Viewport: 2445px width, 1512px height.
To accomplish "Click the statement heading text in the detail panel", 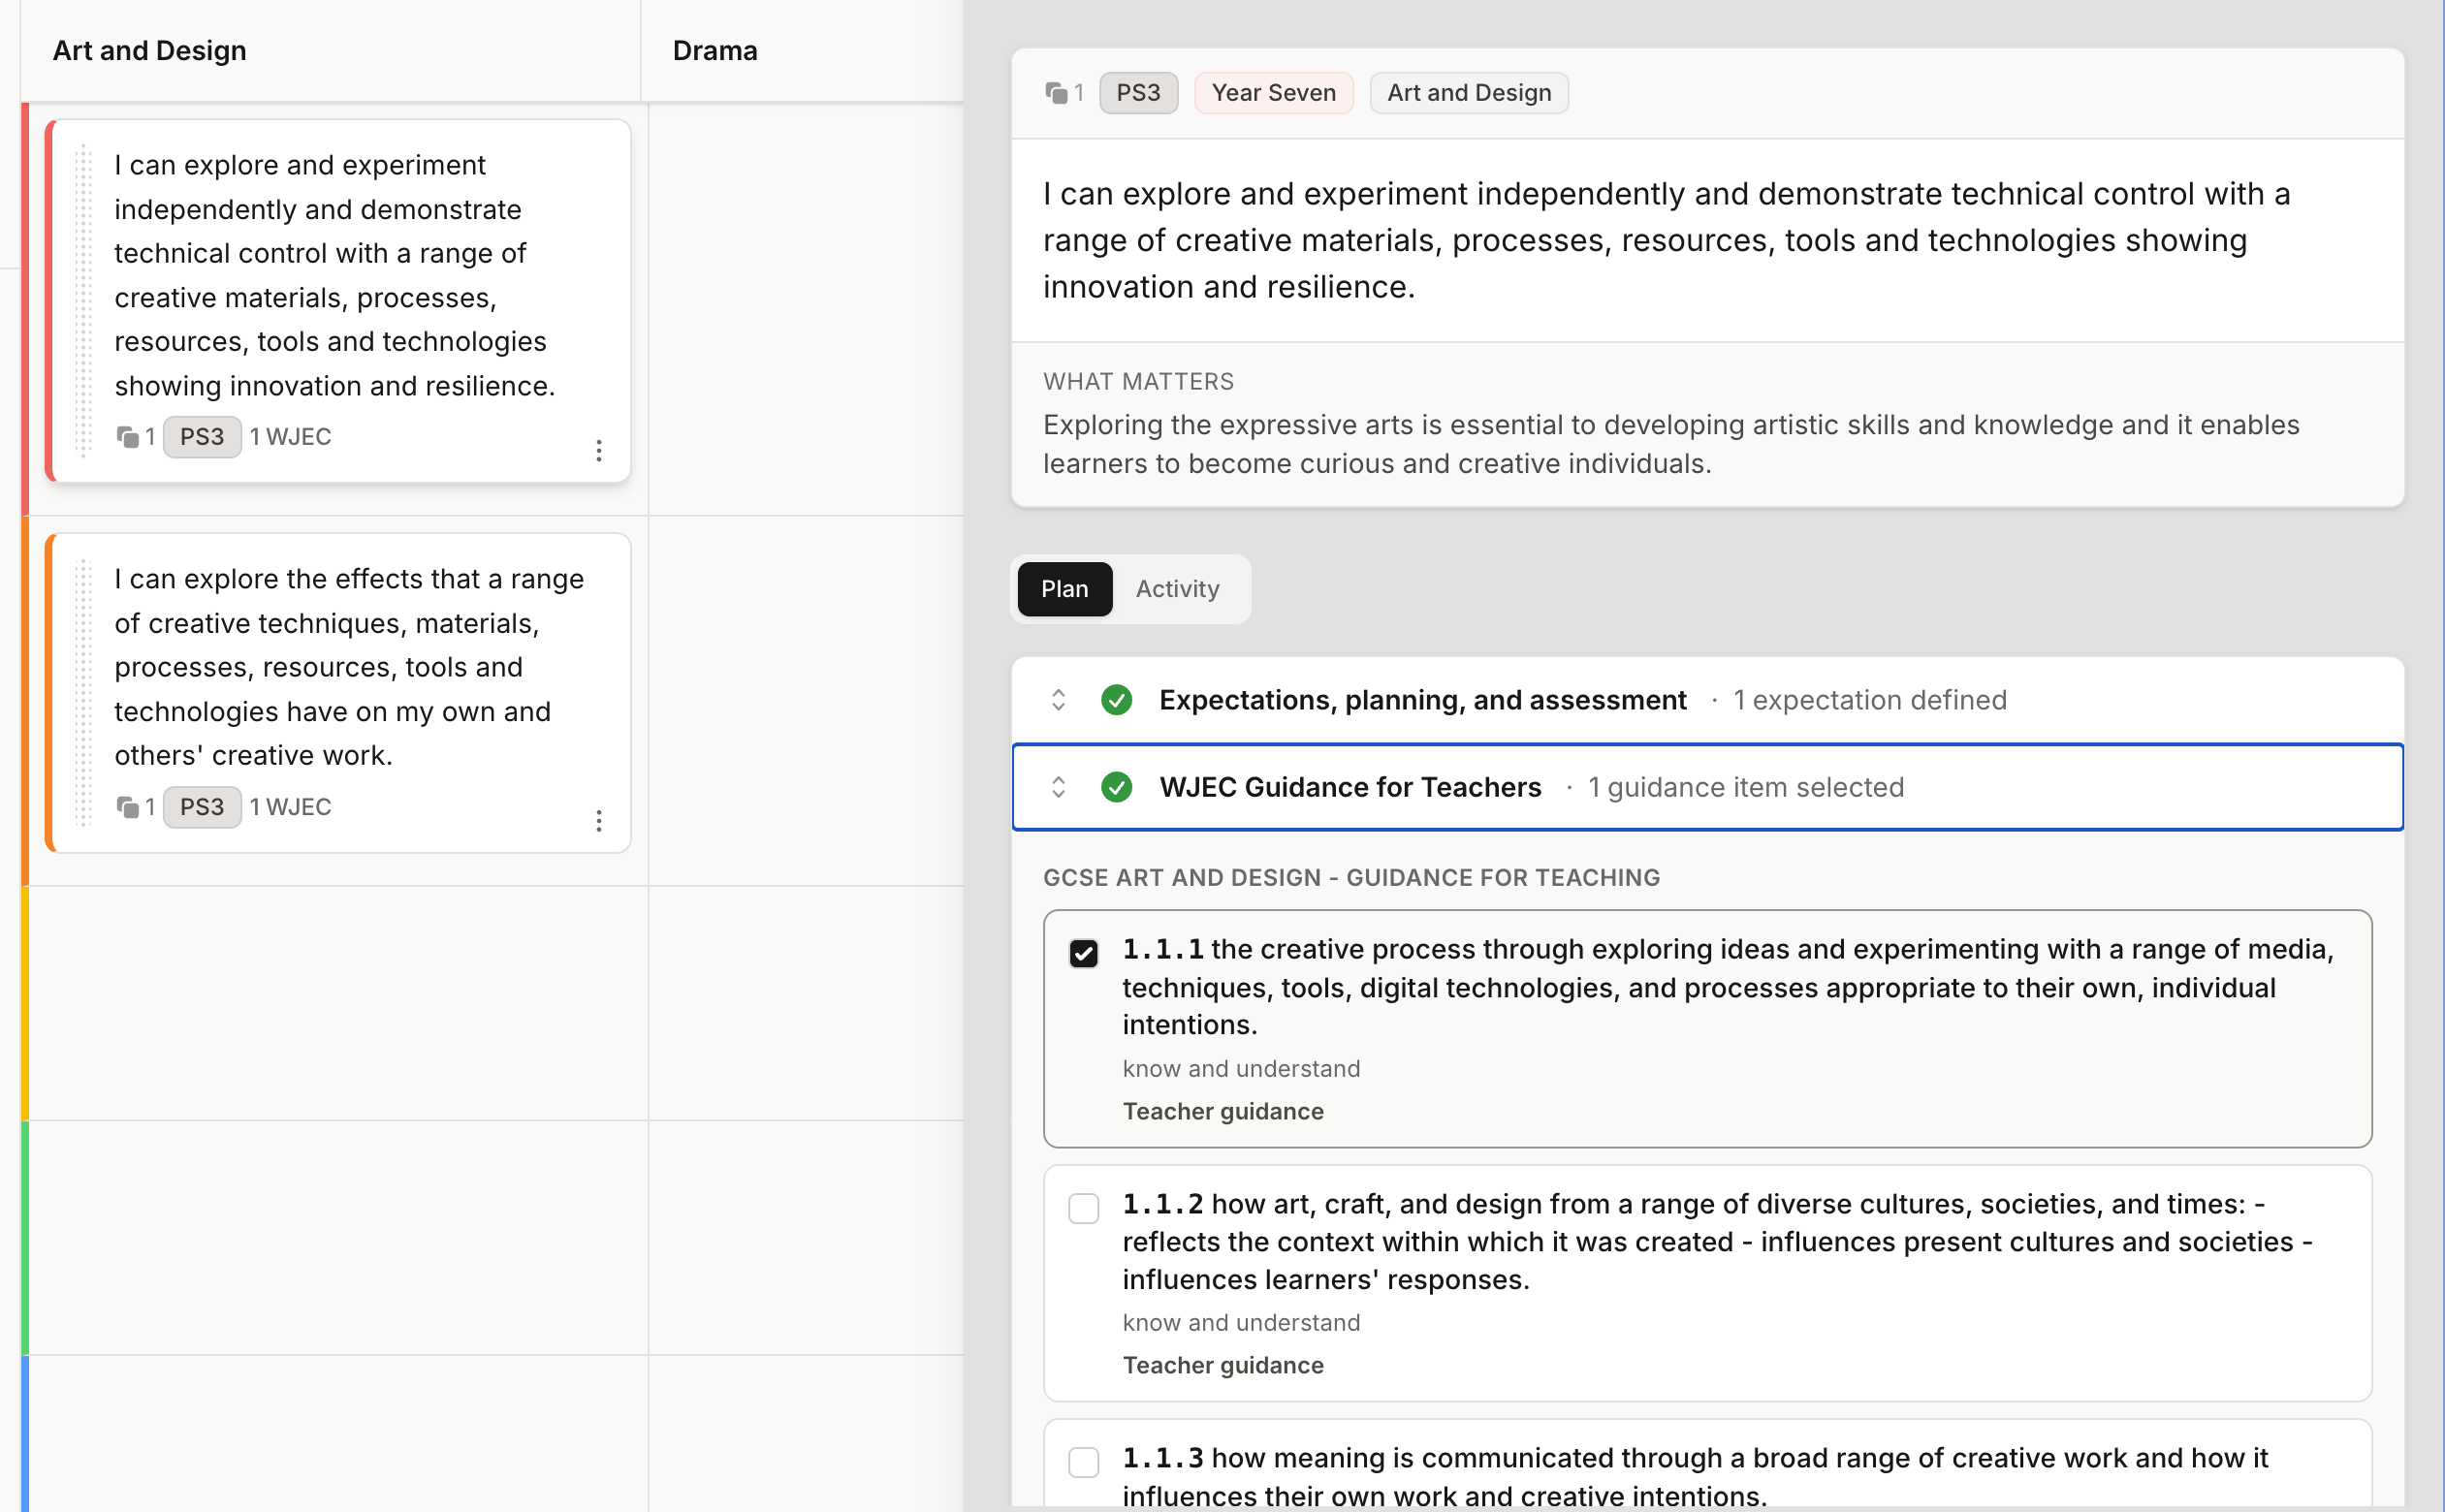I will (1667, 240).
